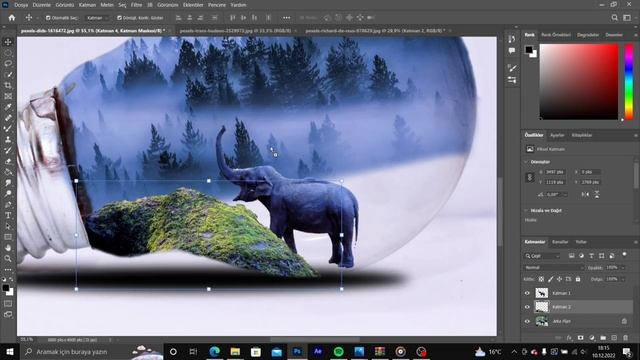Switch to the Kanallar tab
640x360 pixels.
(x=560, y=242)
